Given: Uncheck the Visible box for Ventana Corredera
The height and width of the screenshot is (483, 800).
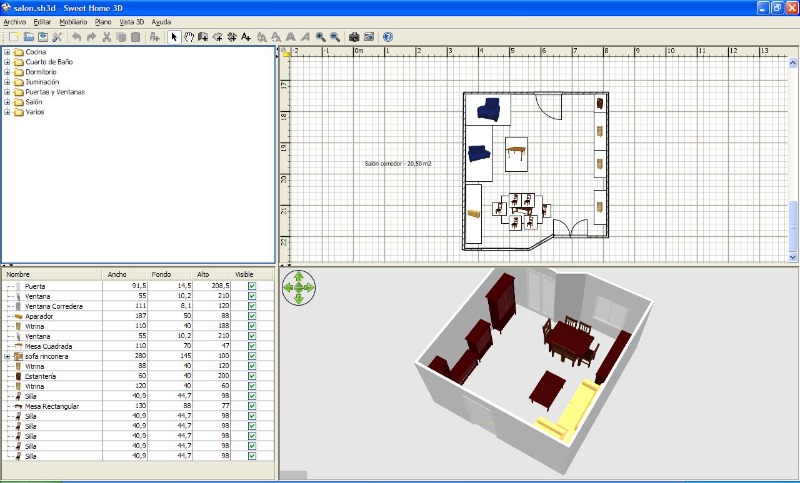Looking at the screenshot, I should point(252,306).
